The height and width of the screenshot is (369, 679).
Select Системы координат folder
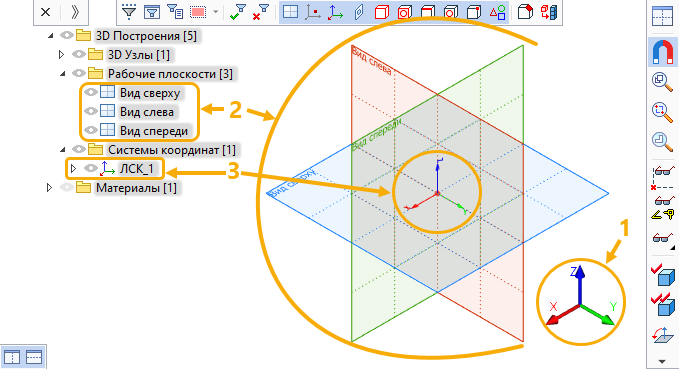[x=171, y=150]
